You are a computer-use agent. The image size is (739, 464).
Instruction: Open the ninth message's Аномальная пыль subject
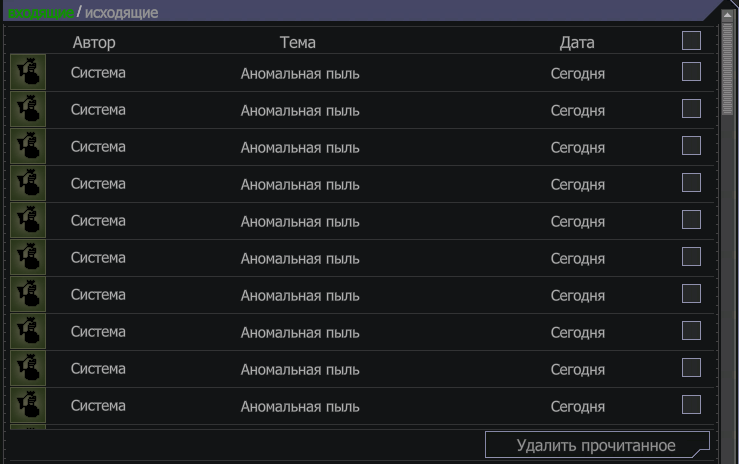point(300,370)
